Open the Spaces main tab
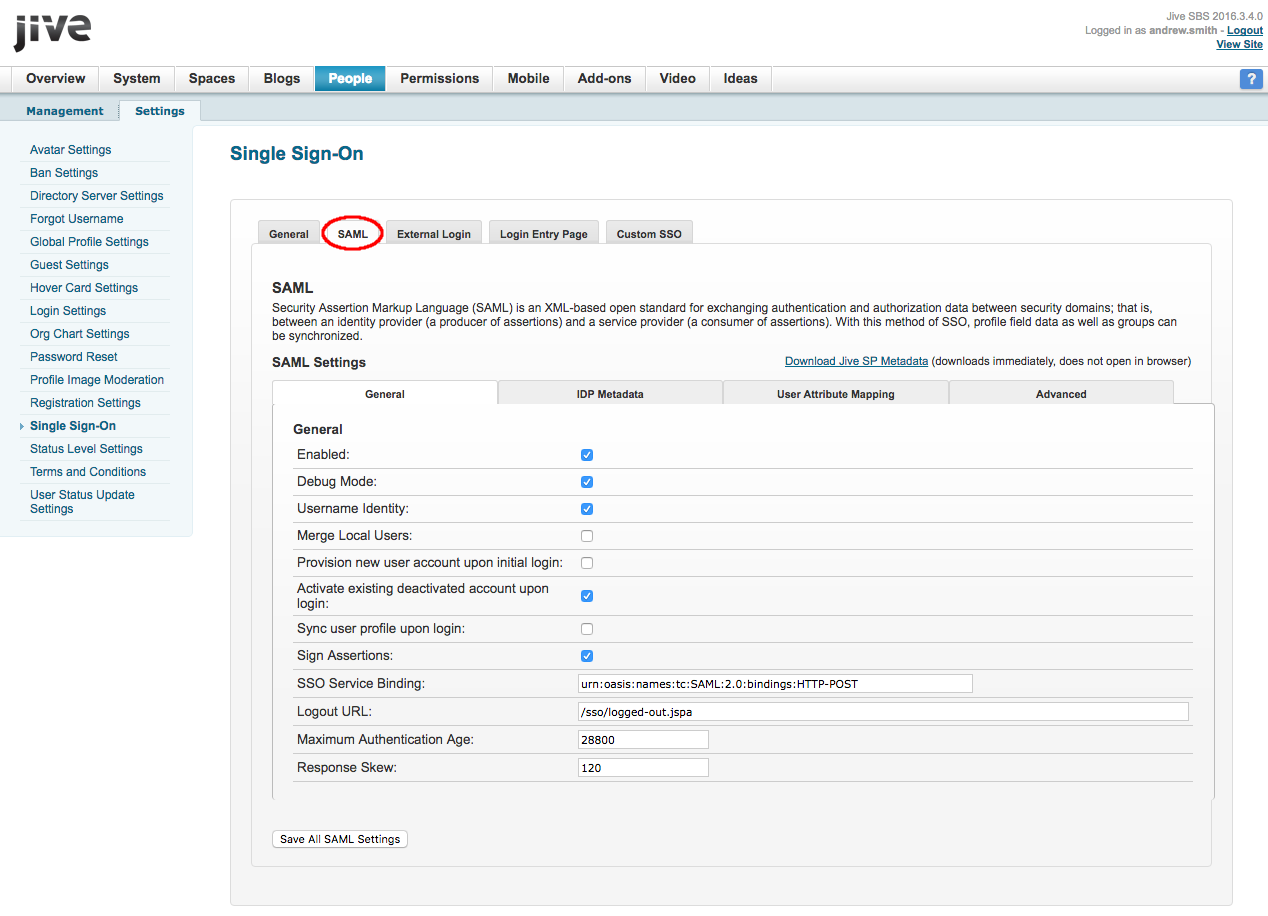The image size is (1268, 916). (x=212, y=79)
